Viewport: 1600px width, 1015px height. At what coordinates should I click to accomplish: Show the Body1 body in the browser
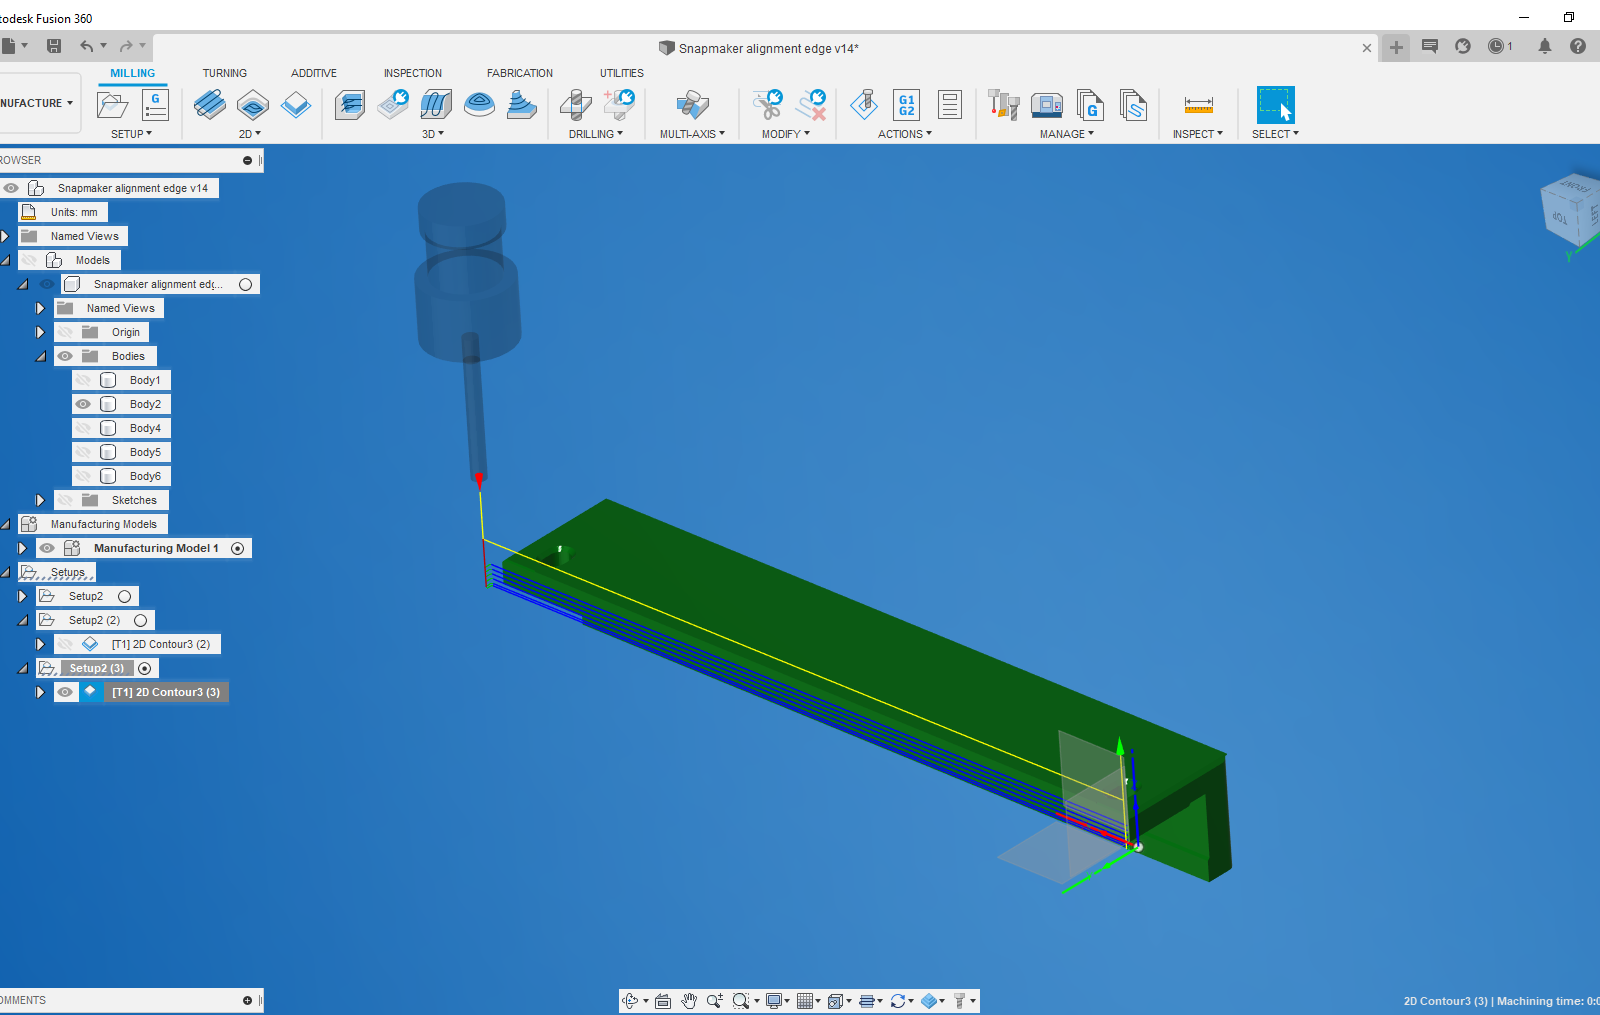(x=84, y=380)
